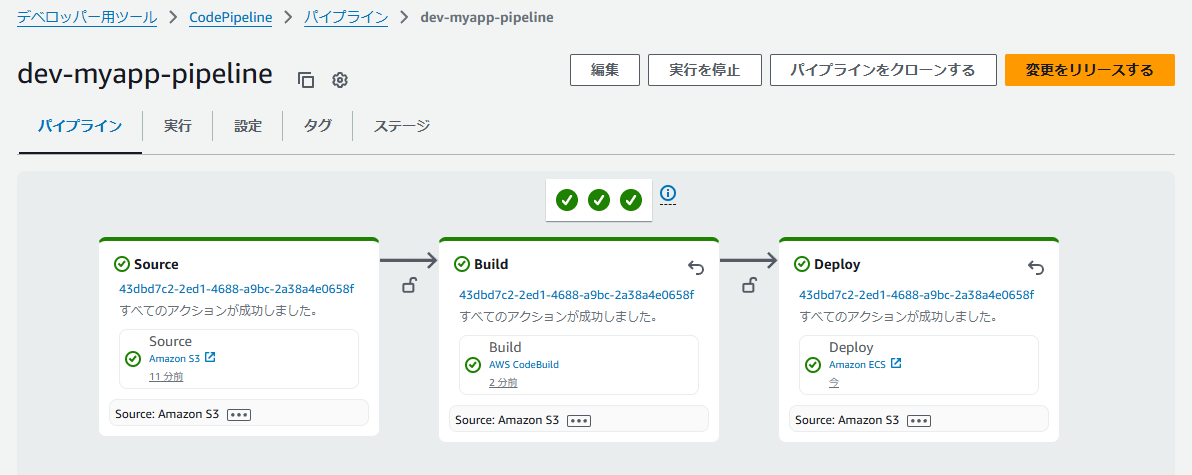
Task: Click the info icon above the stages
Action: (668, 193)
